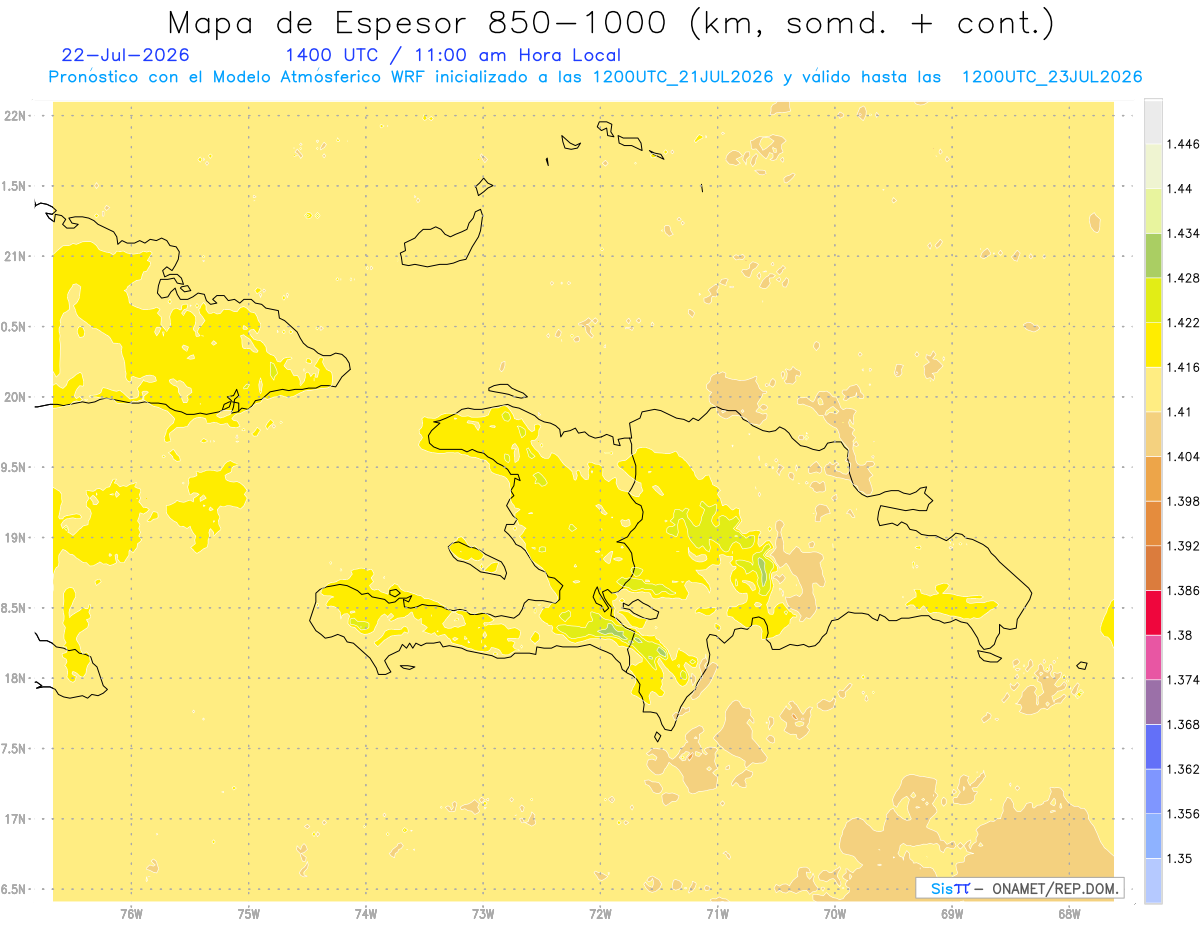Click legend value '1.386'

(1184, 590)
